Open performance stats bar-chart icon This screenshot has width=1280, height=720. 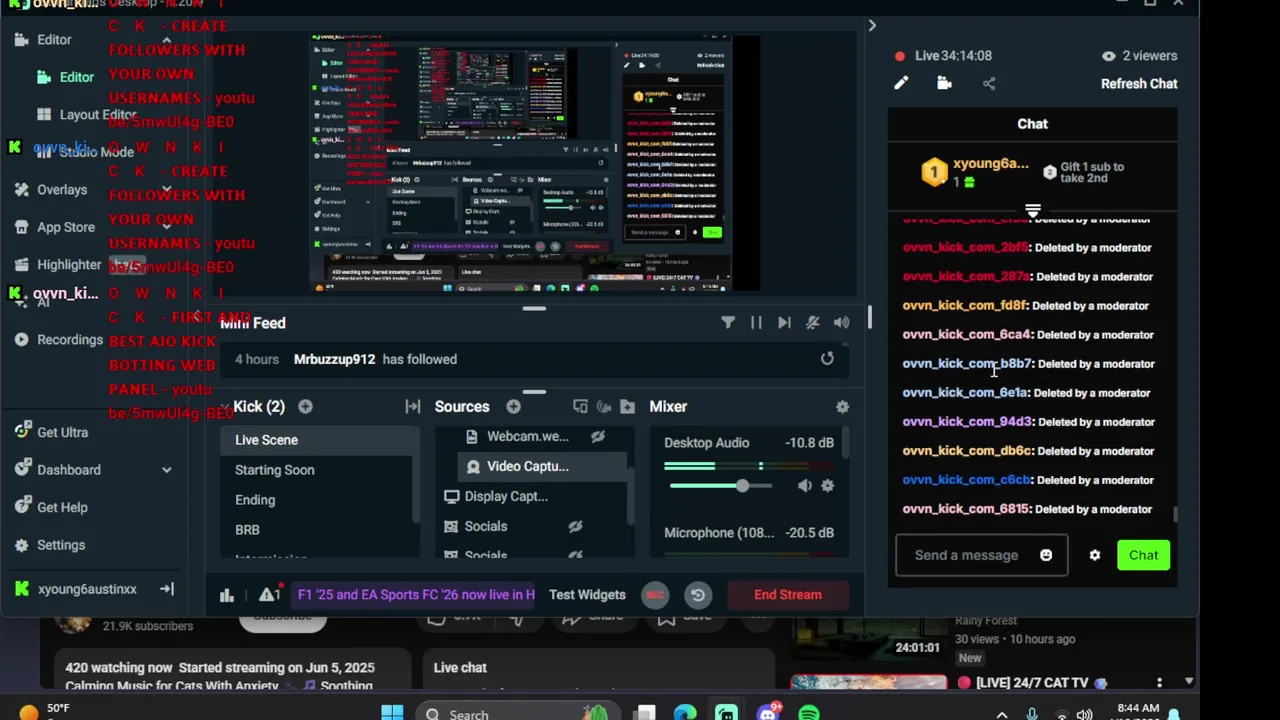coord(227,595)
